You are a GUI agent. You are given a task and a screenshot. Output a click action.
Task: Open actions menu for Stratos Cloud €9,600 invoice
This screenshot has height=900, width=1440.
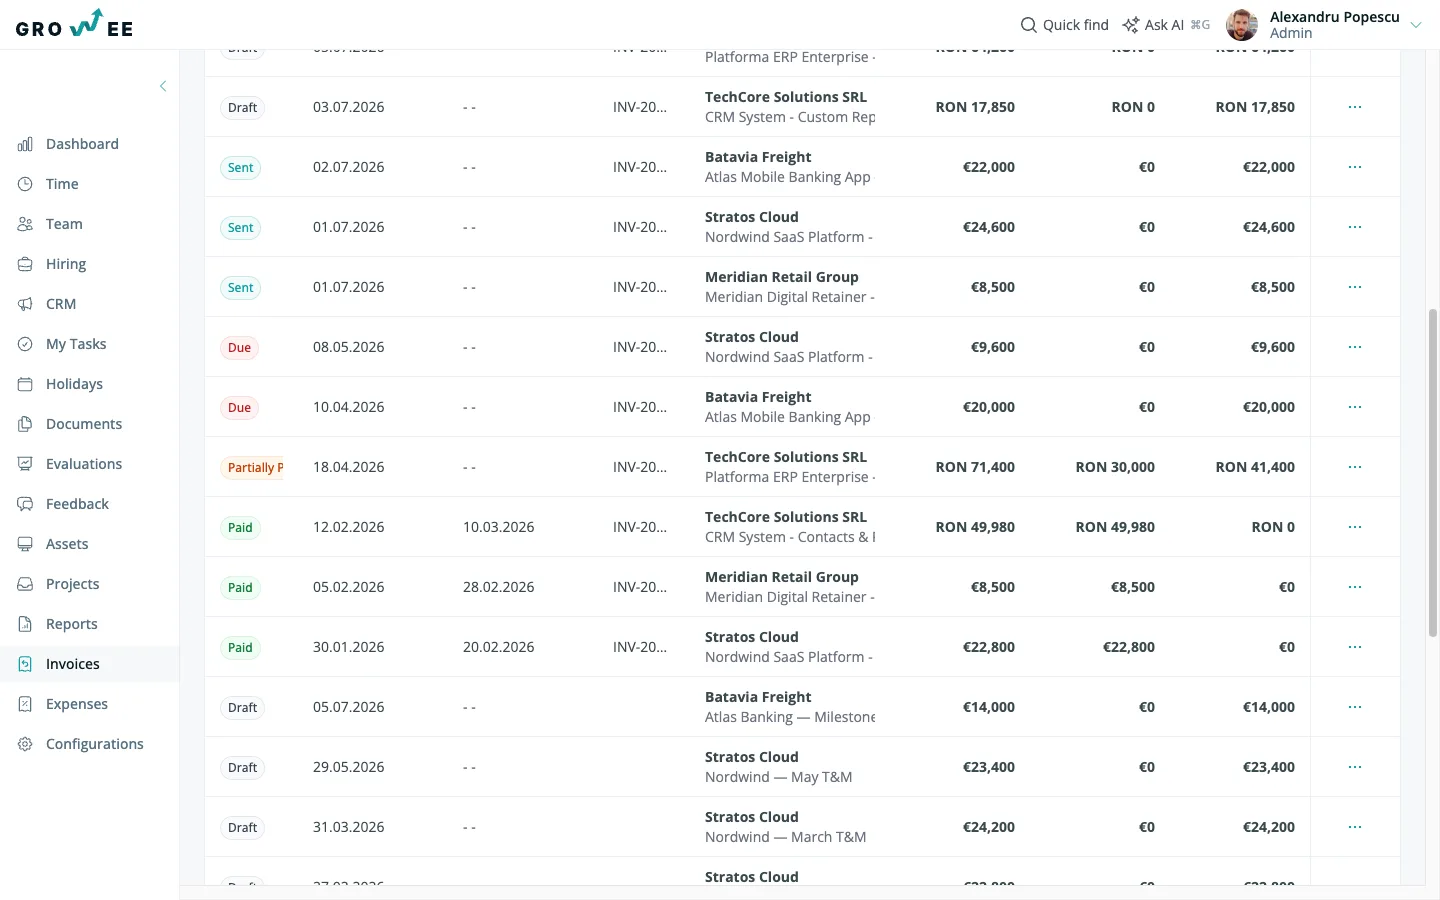[1355, 347]
